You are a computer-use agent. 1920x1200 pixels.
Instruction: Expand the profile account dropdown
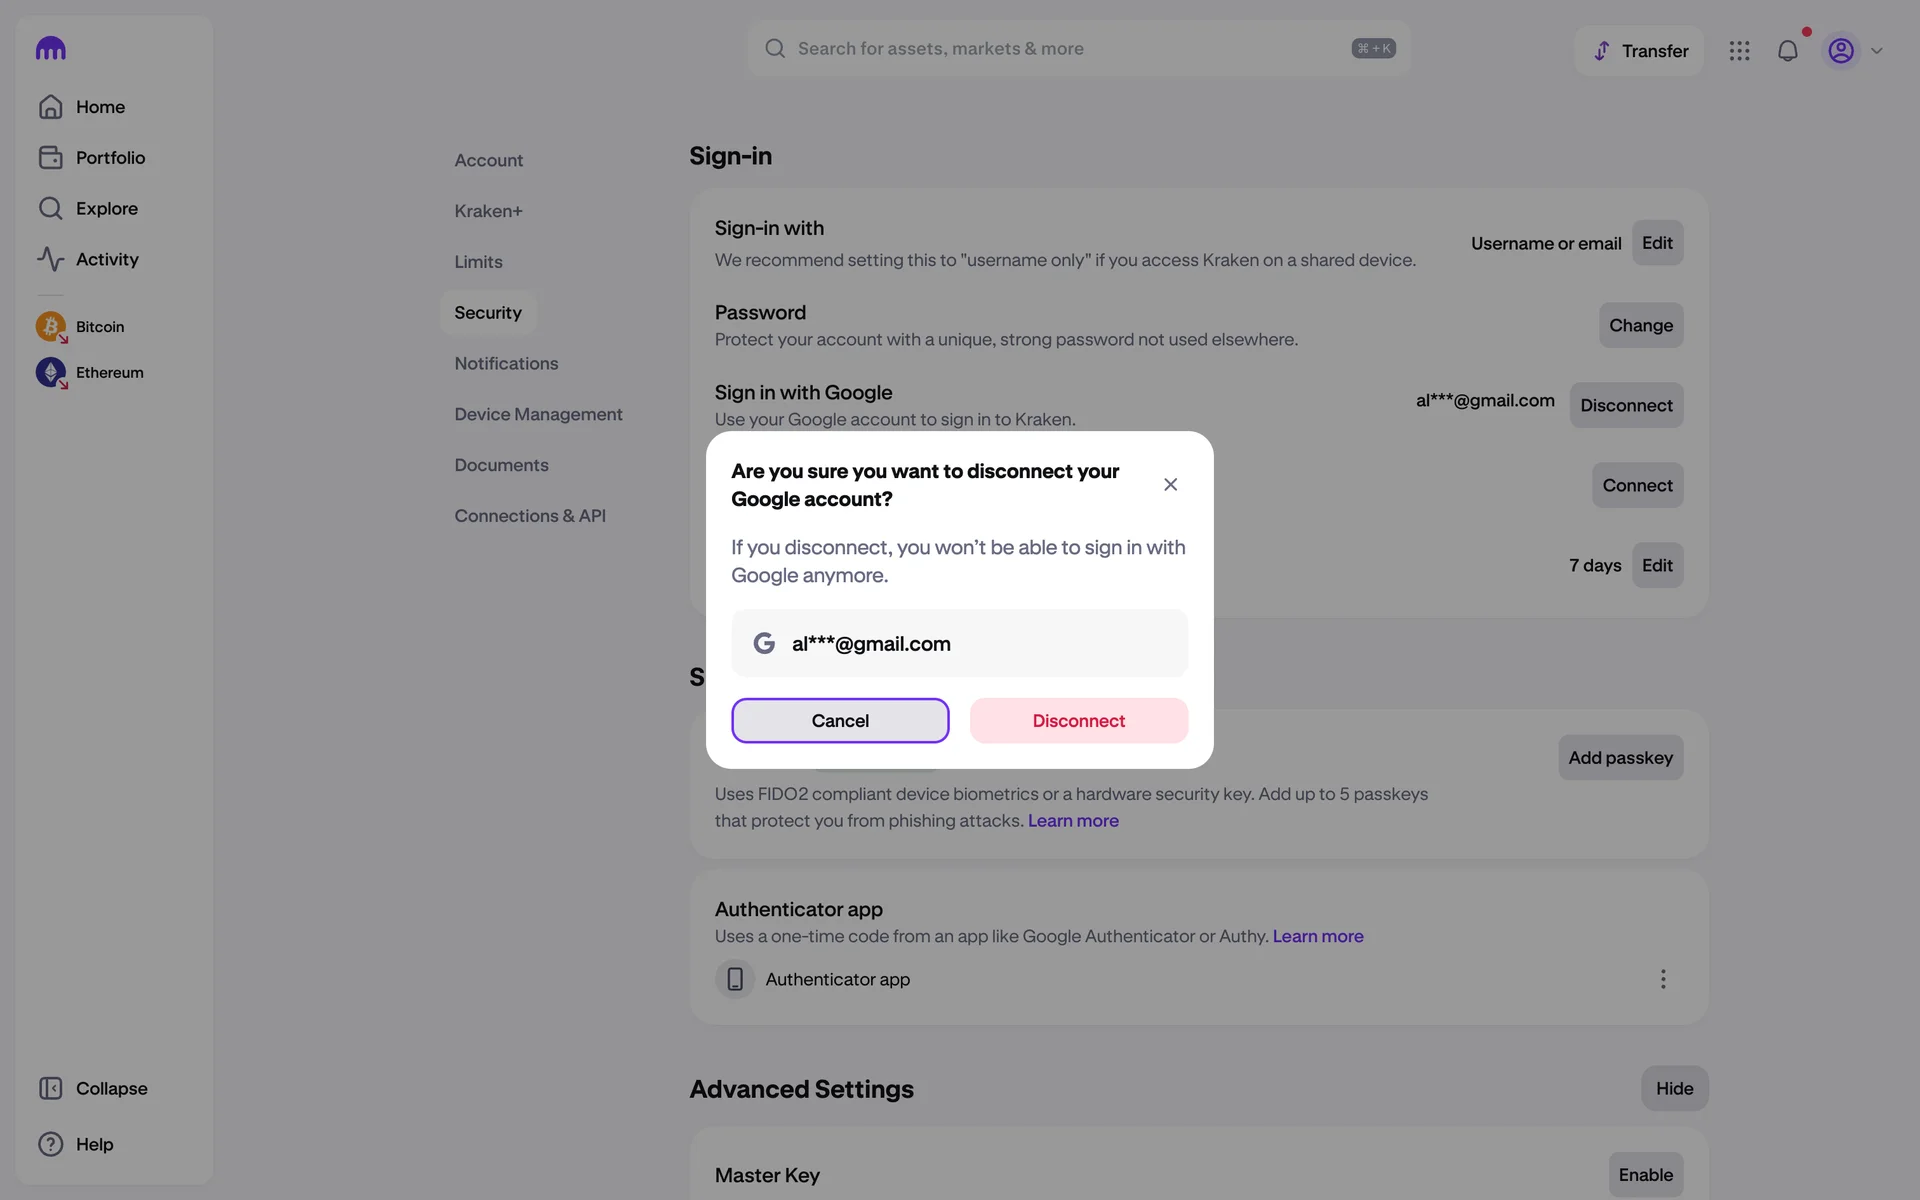[1876, 51]
